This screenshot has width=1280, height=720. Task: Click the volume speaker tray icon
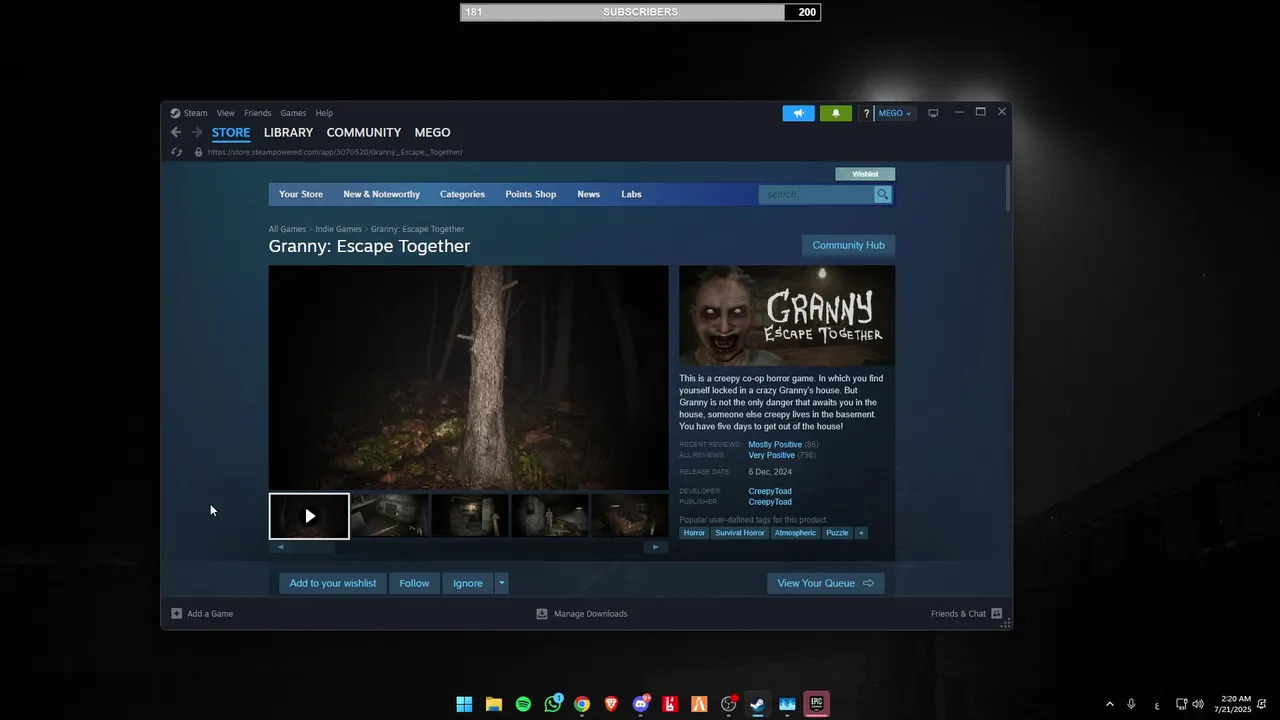[1198, 705]
